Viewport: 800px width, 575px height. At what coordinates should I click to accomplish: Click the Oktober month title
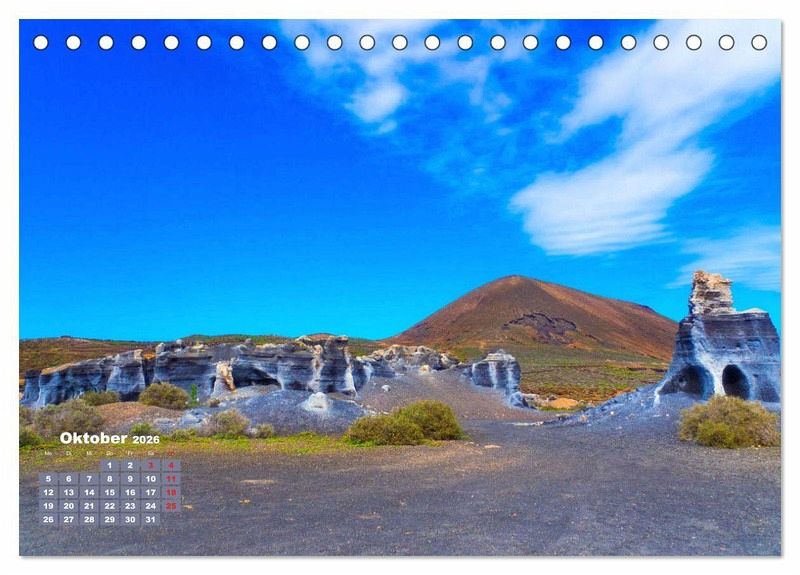coord(93,438)
